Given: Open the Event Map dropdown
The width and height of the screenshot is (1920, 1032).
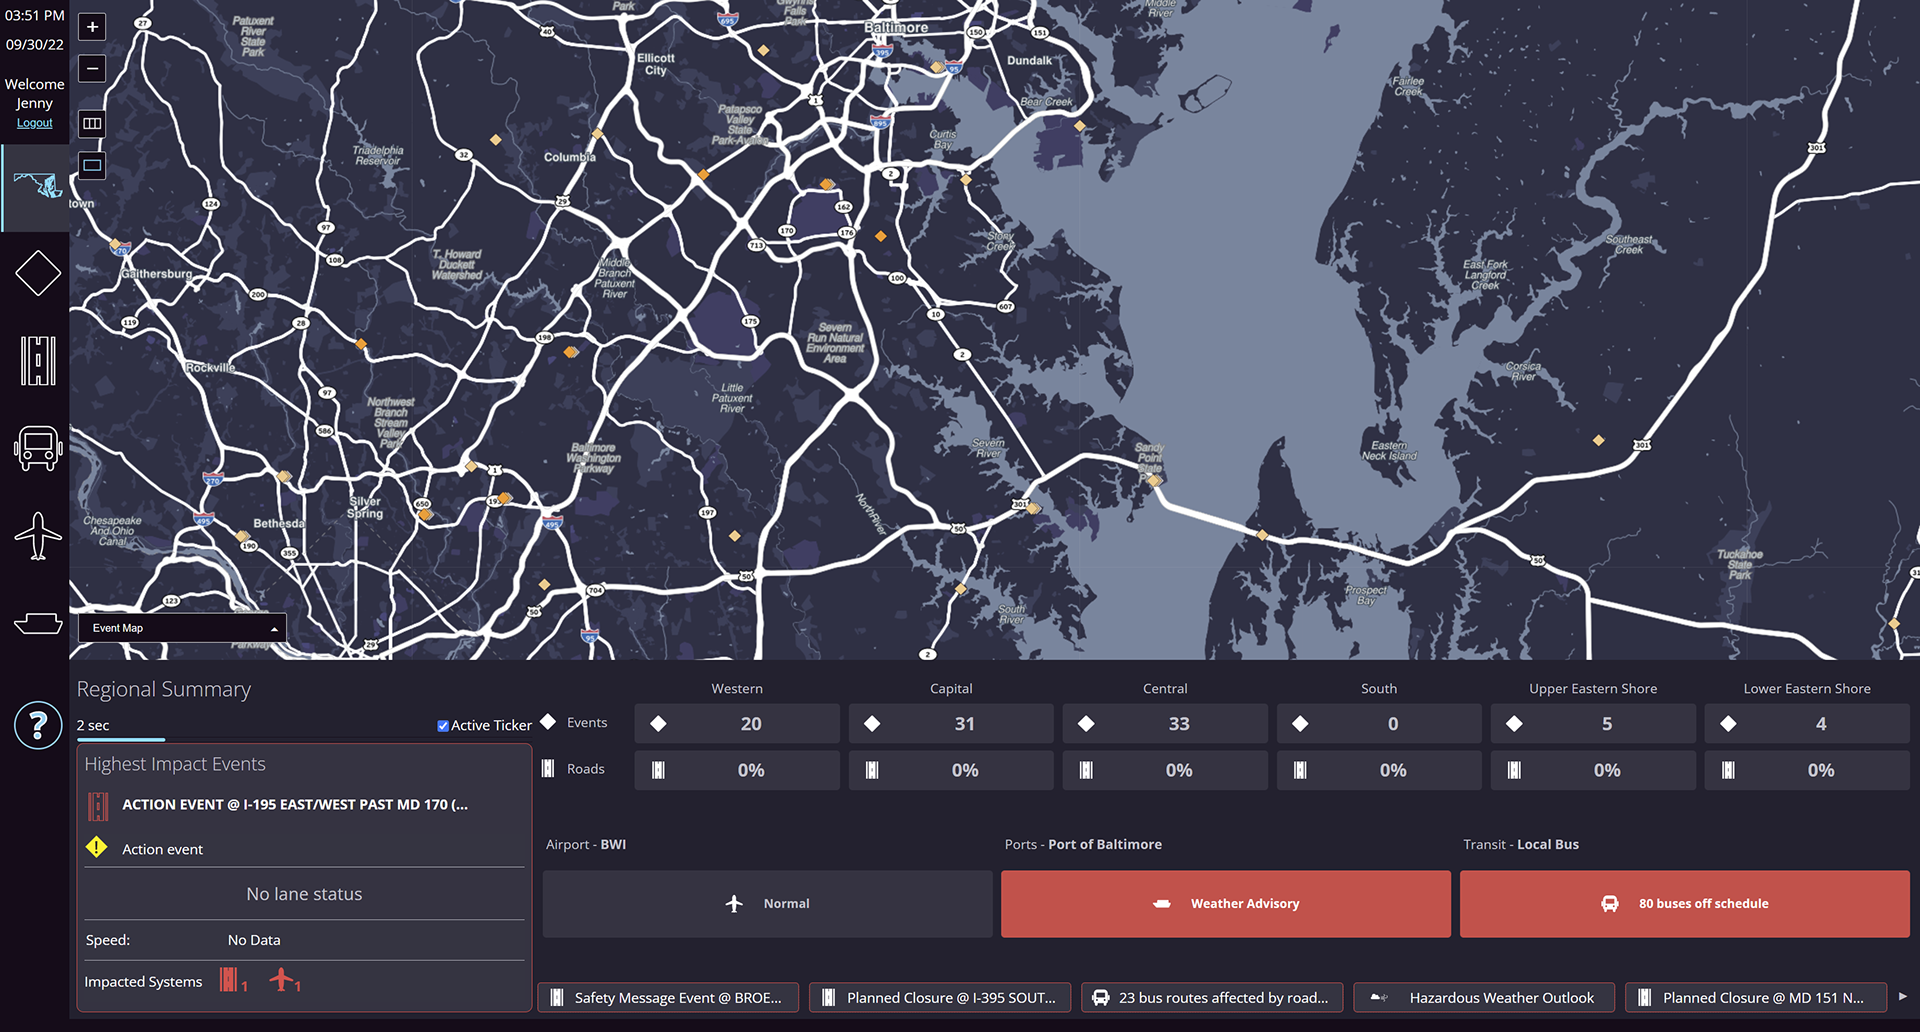Looking at the screenshot, I should [x=182, y=628].
